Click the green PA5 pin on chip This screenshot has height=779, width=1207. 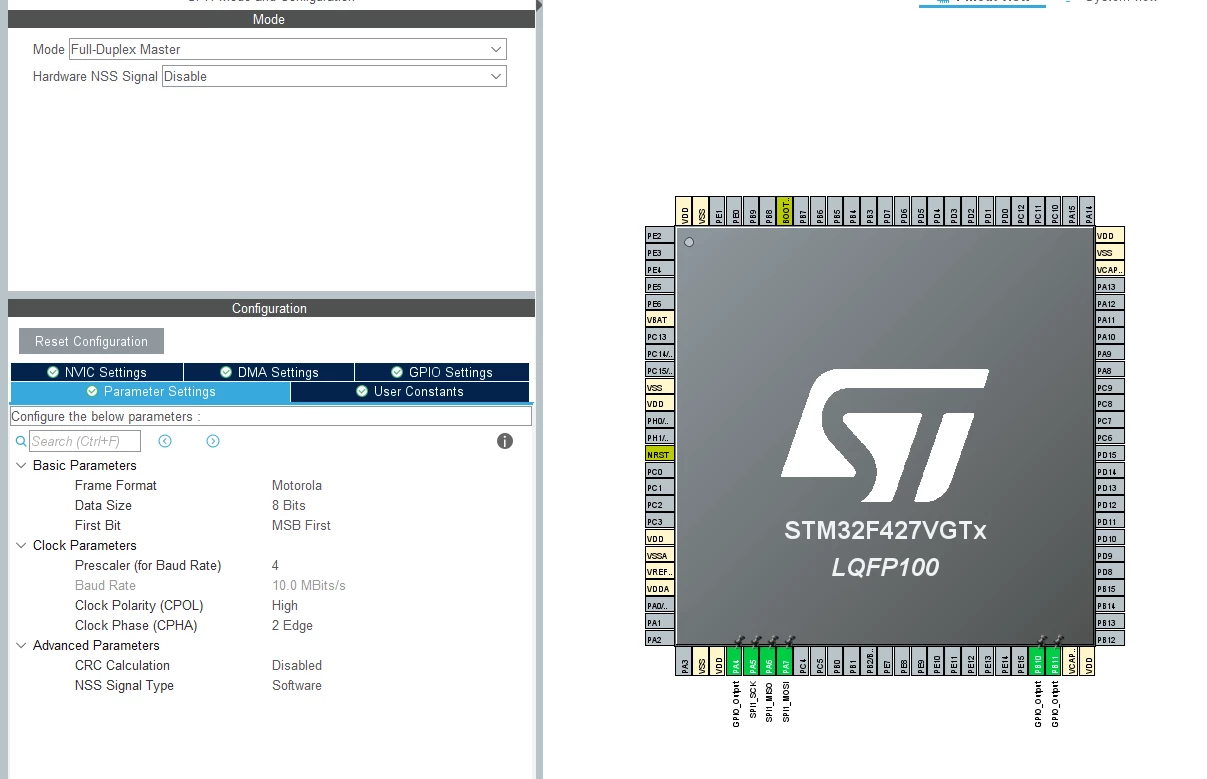click(x=752, y=661)
